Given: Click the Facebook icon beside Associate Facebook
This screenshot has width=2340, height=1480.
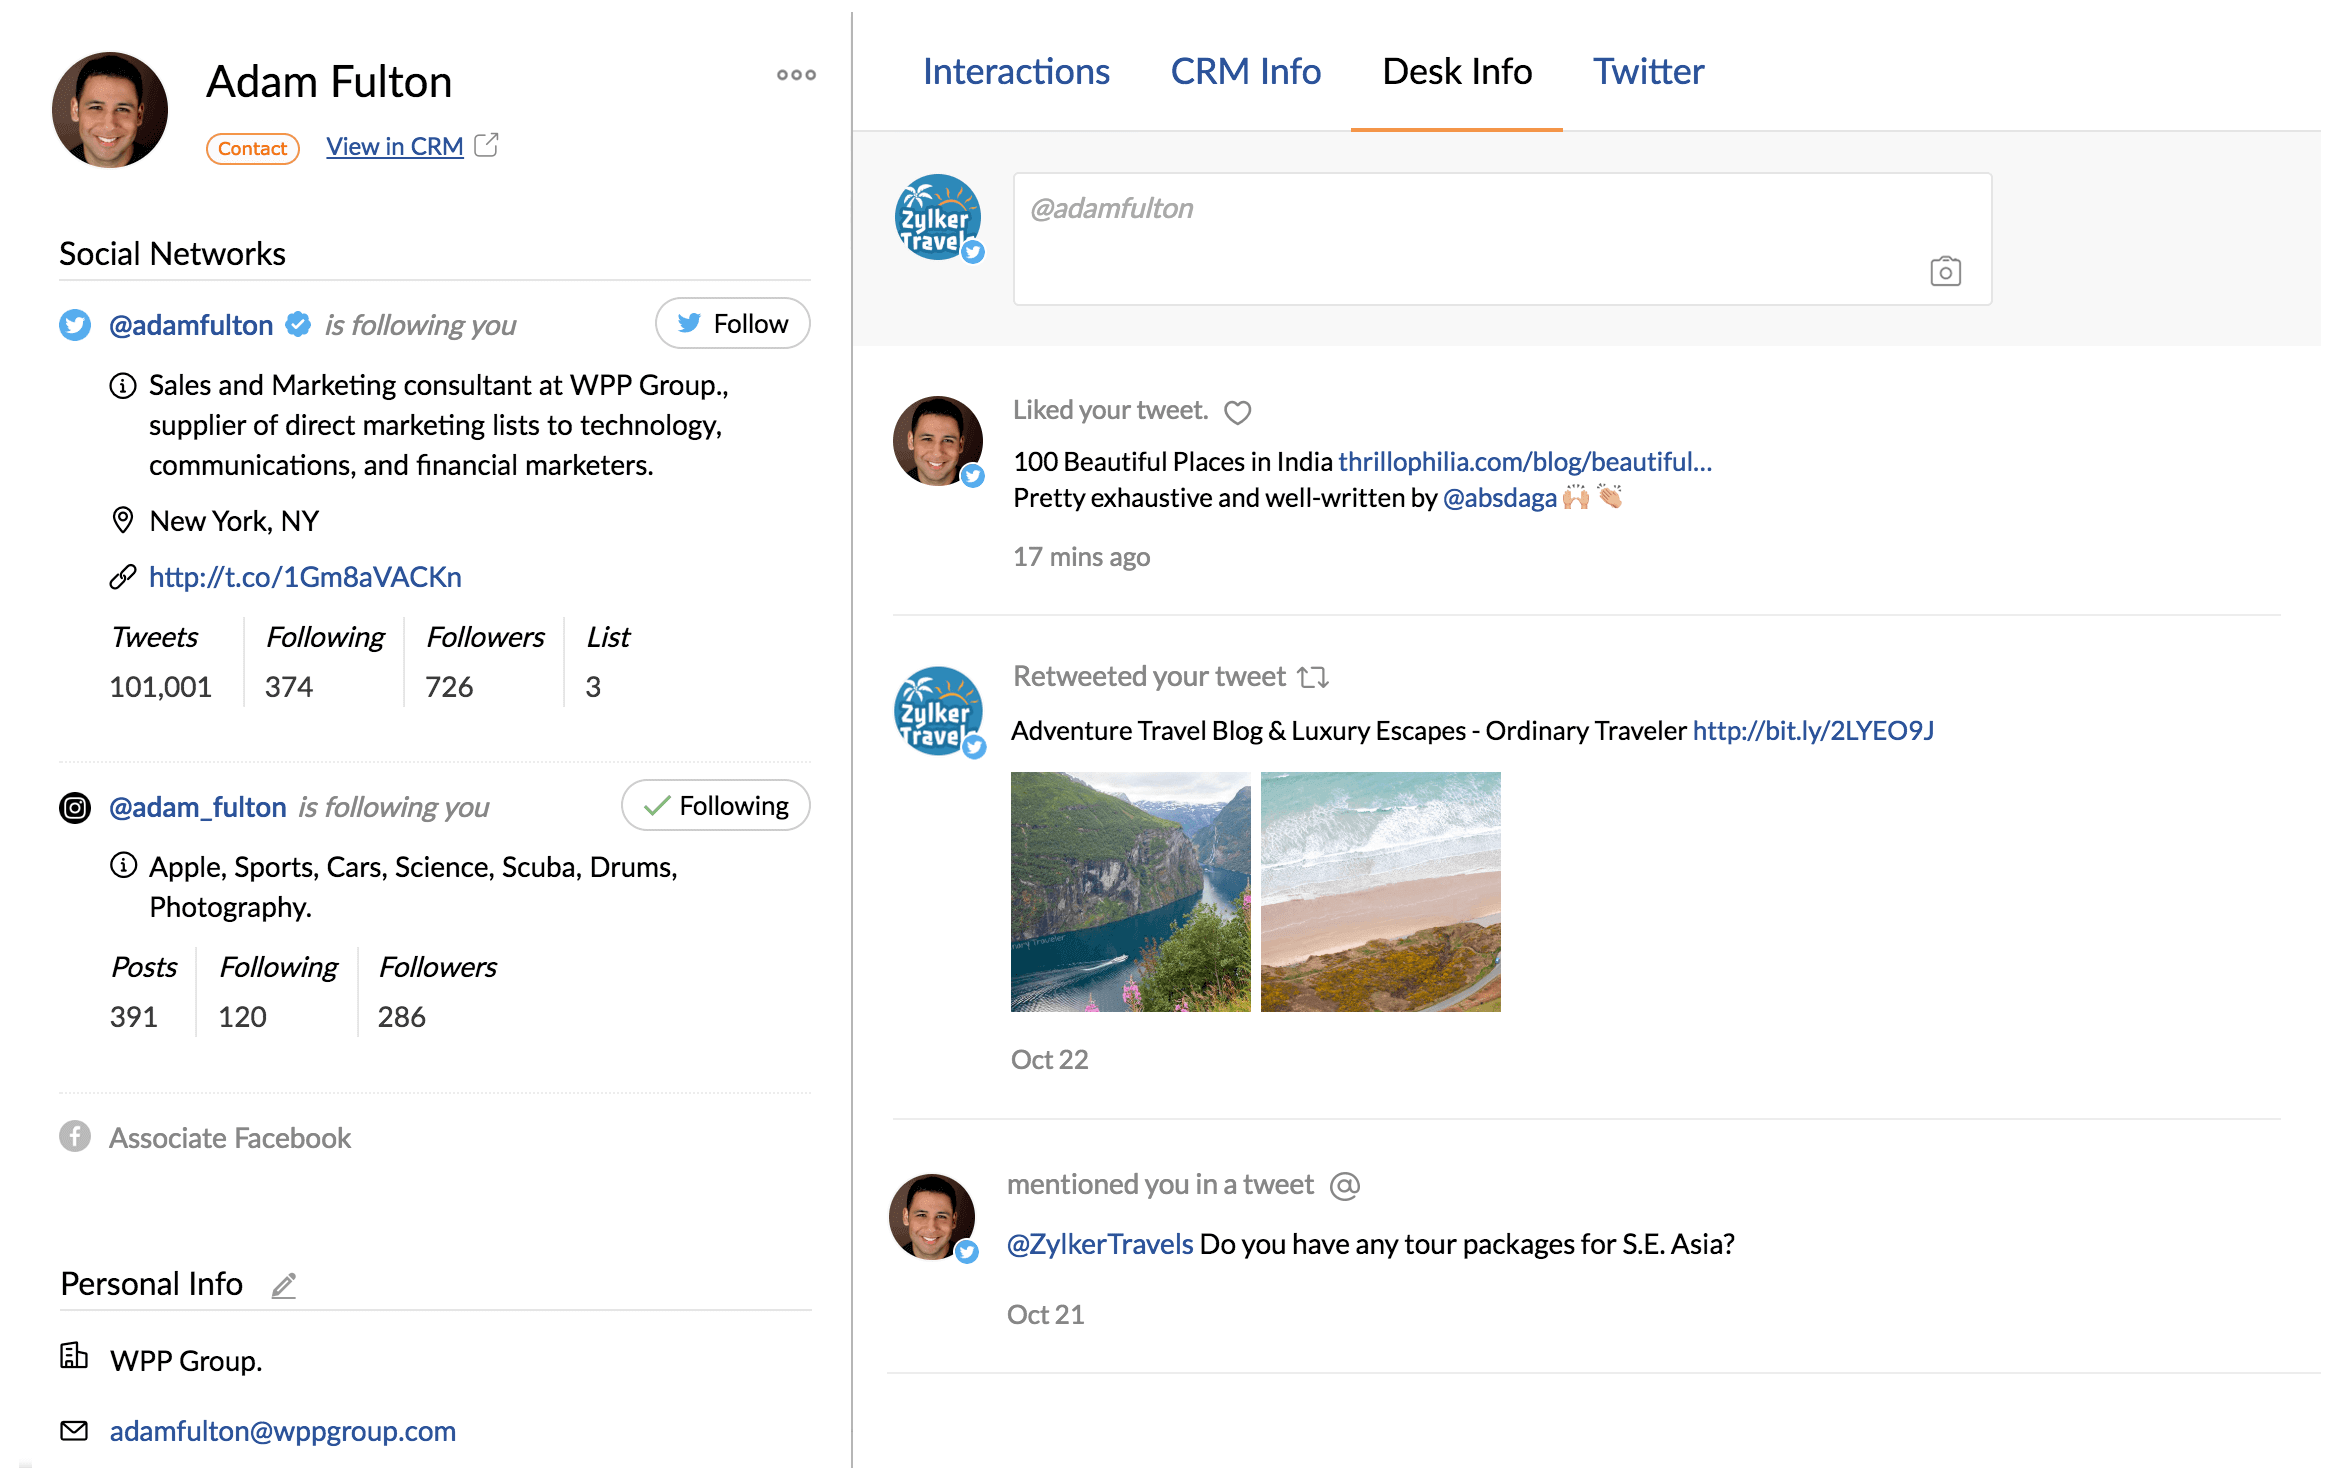Looking at the screenshot, I should pyautogui.click(x=75, y=1137).
